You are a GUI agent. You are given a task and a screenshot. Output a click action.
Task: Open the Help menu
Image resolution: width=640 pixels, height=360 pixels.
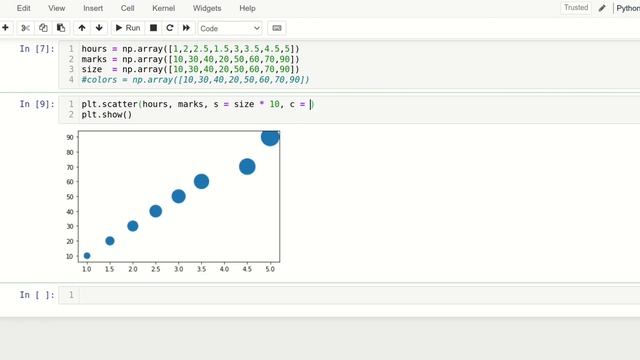pyautogui.click(x=247, y=8)
